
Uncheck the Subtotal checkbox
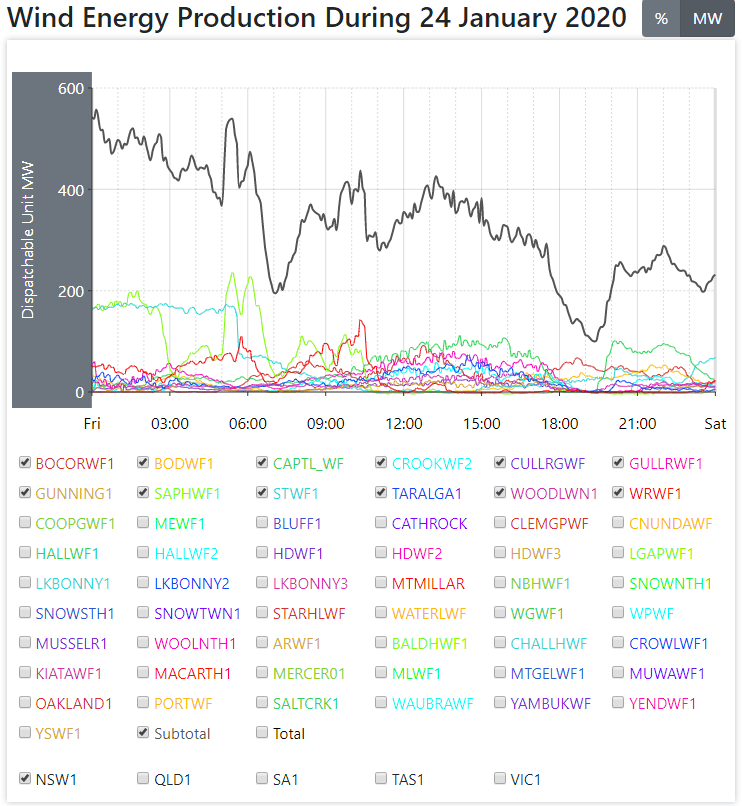[x=144, y=733]
